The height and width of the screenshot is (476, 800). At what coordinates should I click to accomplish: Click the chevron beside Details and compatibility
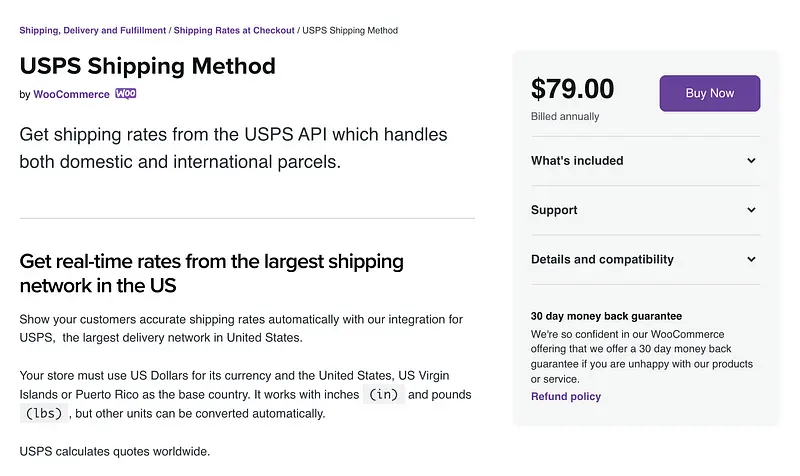click(x=751, y=260)
